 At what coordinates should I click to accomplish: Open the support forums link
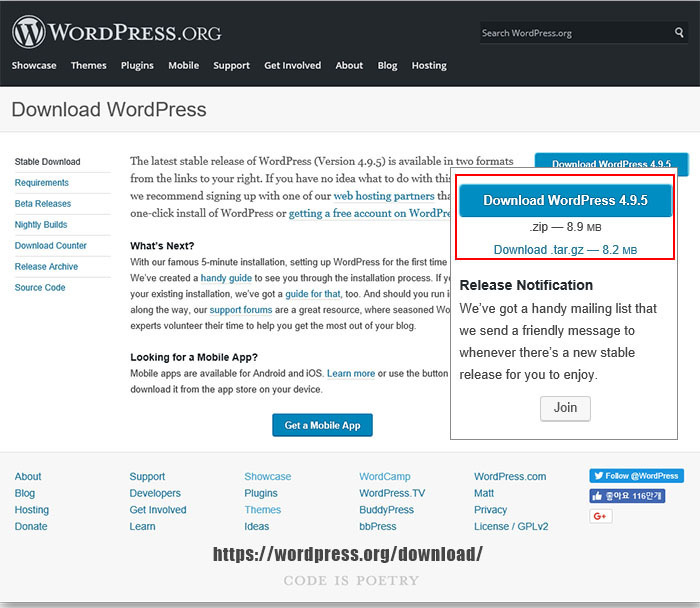point(241,310)
